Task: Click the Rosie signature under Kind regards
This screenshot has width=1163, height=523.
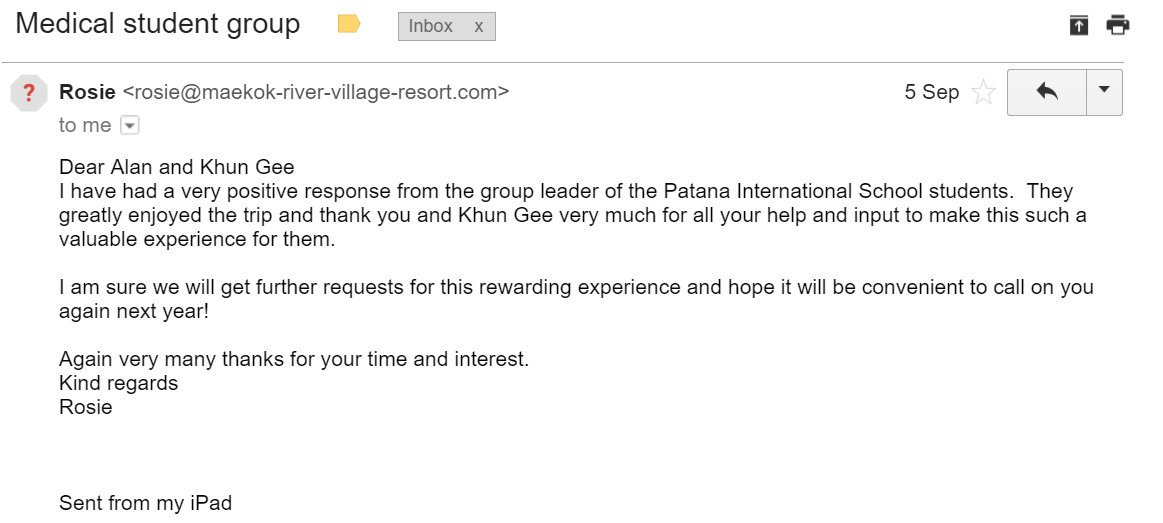Action: pos(86,407)
